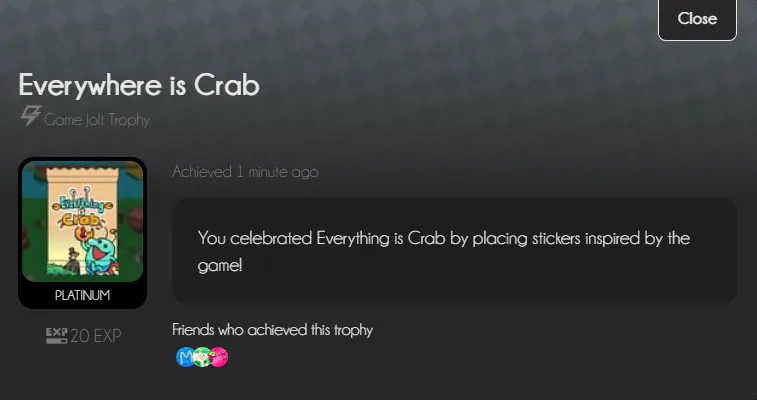The image size is (757, 400).
Task: Click the EXP bar icon
Action: (56, 336)
